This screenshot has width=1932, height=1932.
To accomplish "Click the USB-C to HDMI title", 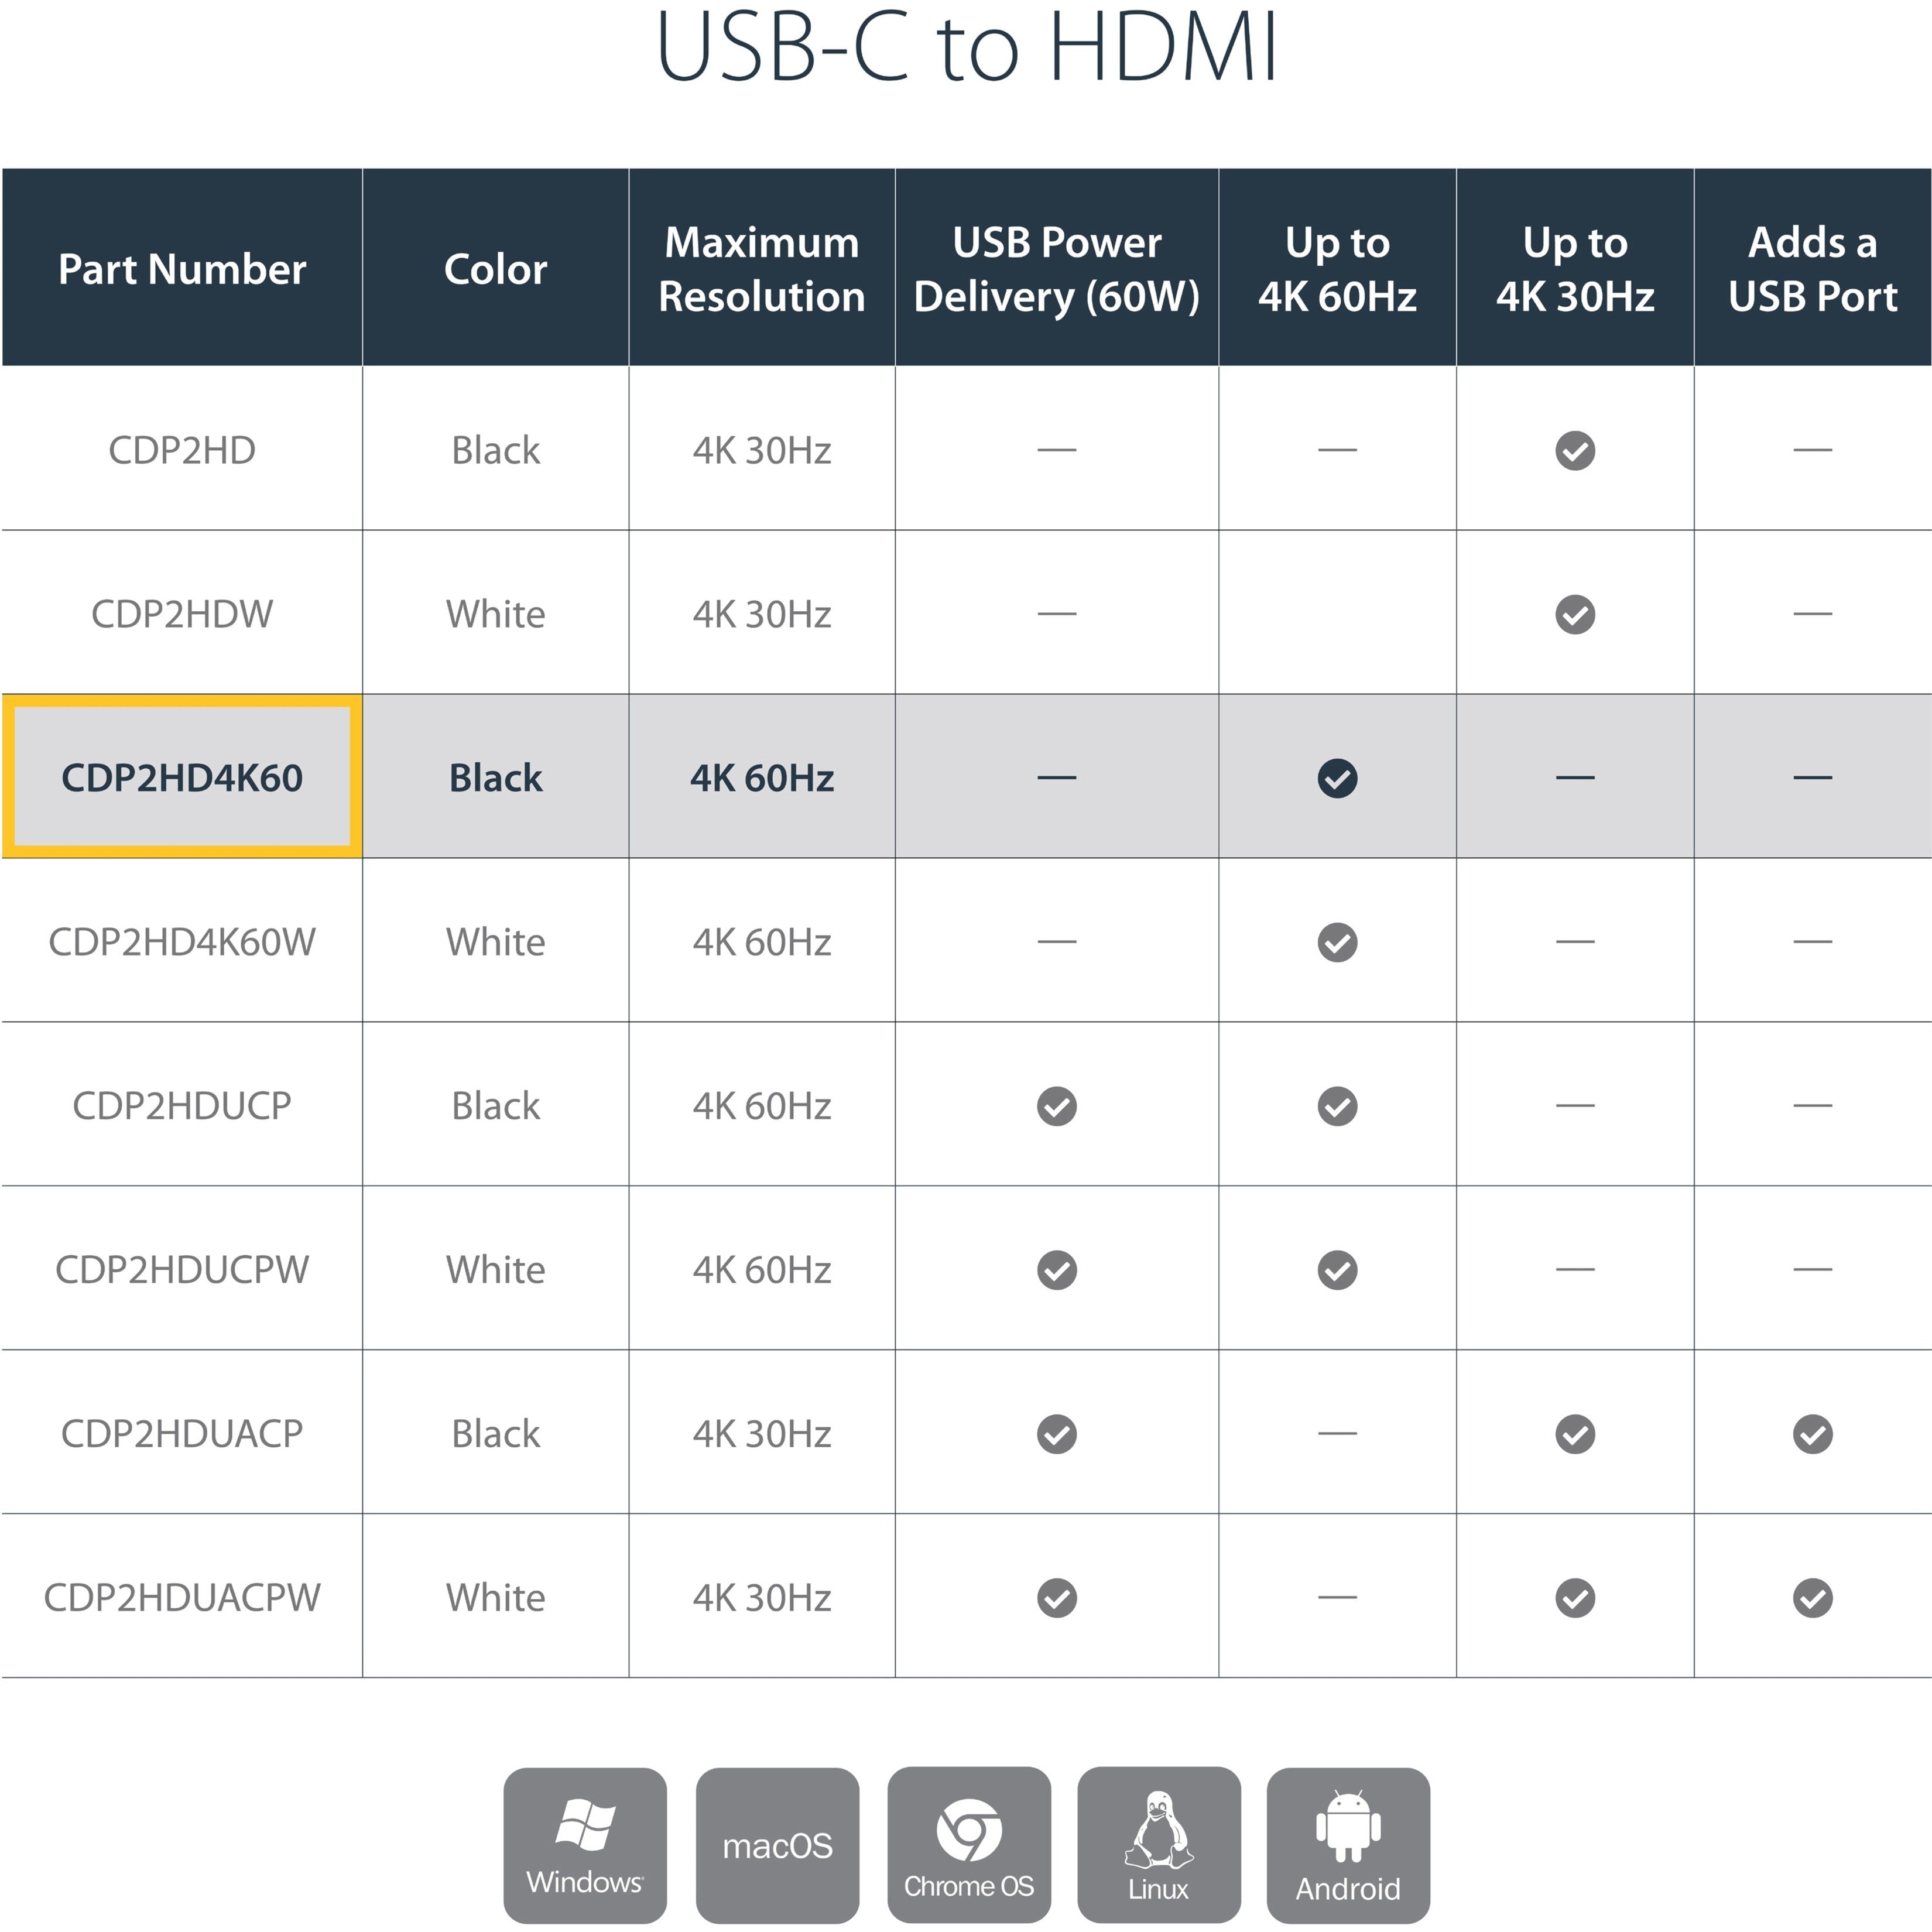I will (x=967, y=46).
